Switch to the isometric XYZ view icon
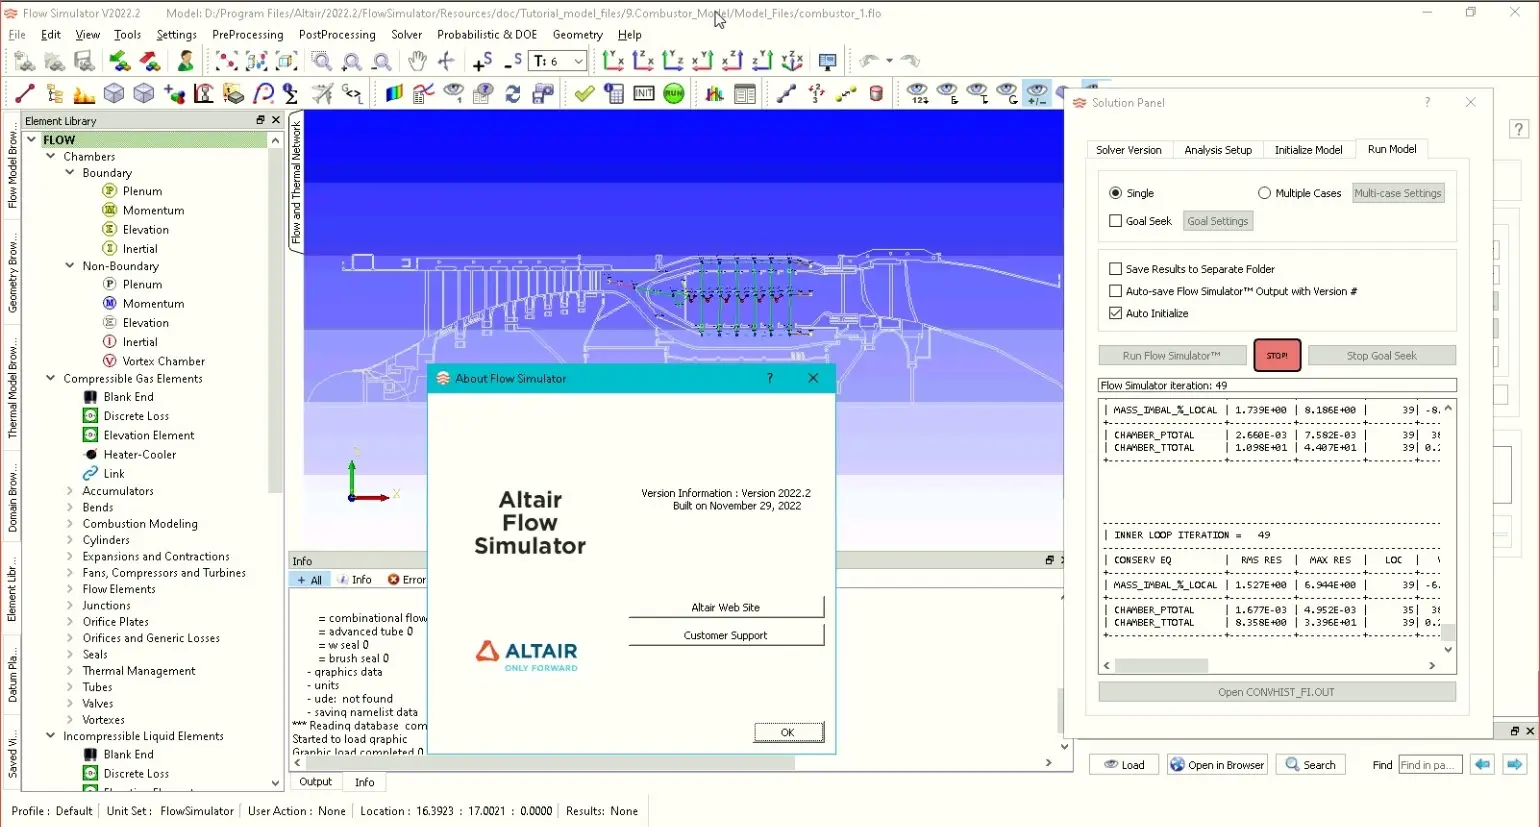 pos(792,62)
